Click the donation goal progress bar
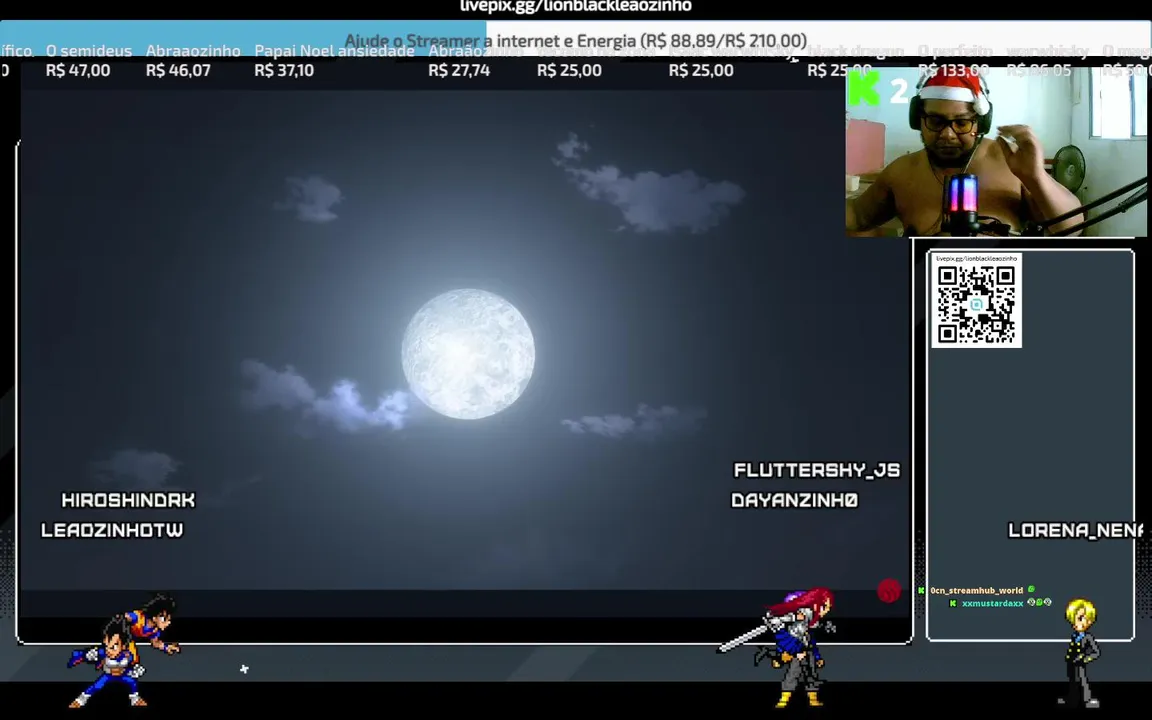The height and width of the screenshot is (720, 1152). tap(575, 40)
